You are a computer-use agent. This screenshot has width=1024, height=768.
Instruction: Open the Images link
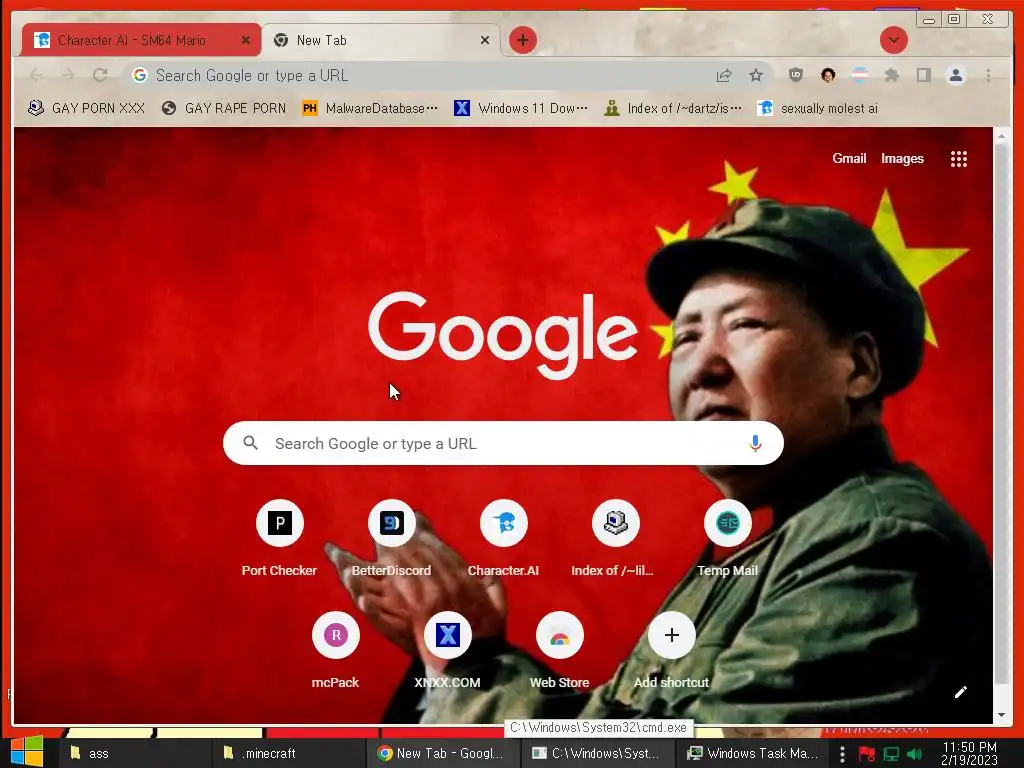(x=902, y=159)
